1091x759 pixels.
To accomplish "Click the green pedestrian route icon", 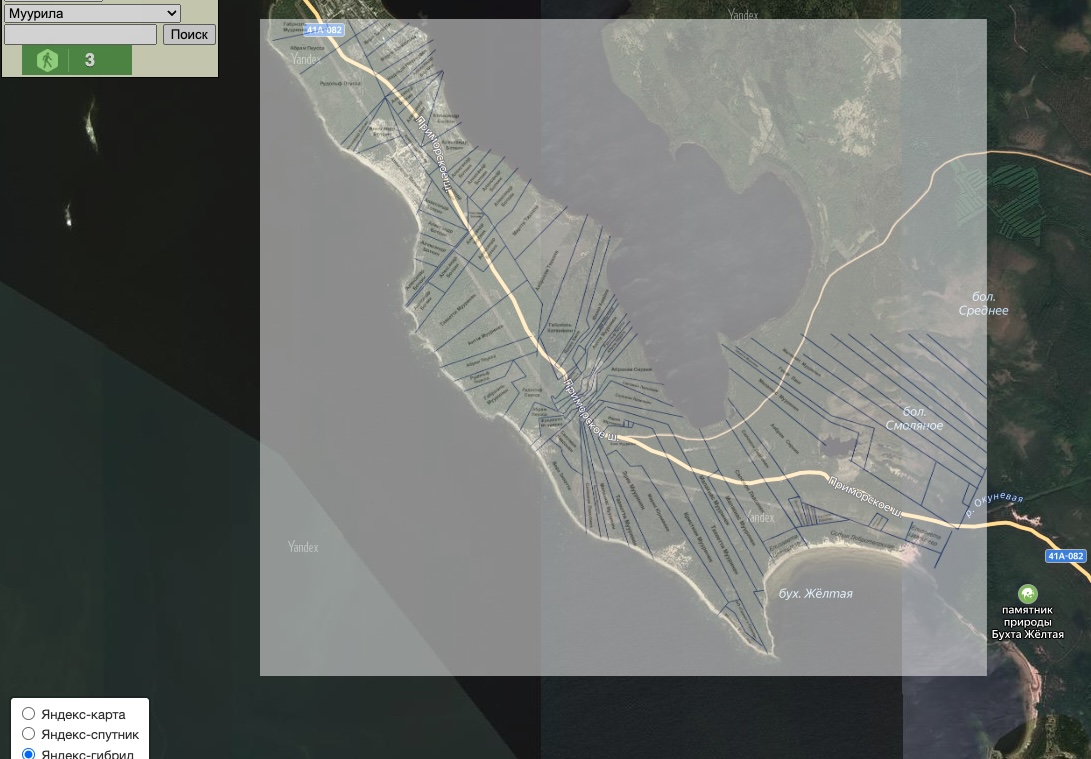I will pyautogui.click(x=47, y=60).
